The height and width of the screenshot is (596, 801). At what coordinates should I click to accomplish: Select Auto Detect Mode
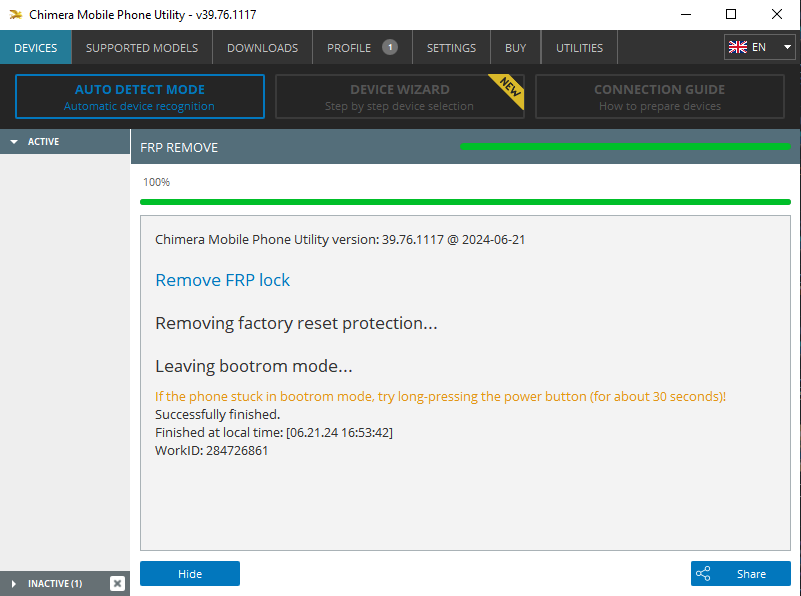[140, 97]
